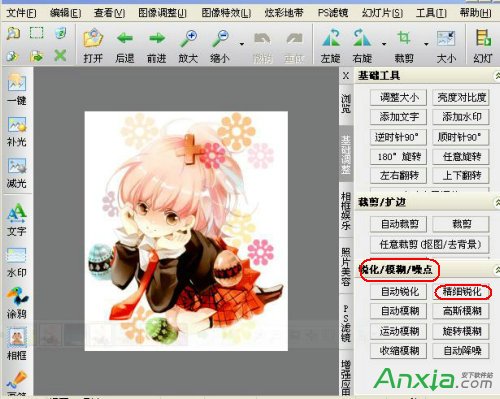Click the 运动模糊 button
Image resolution: width=500 pixels, height=399 pixels.
[399, 331]
